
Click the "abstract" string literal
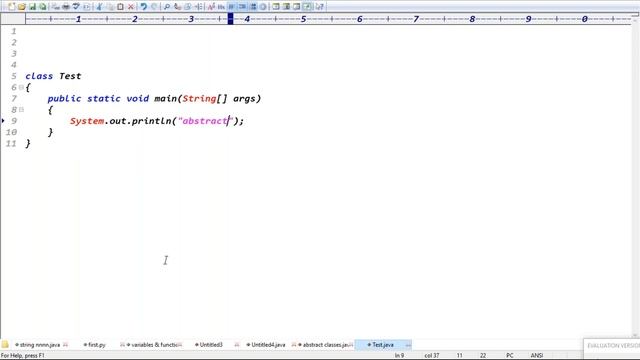tap(205, 121)
